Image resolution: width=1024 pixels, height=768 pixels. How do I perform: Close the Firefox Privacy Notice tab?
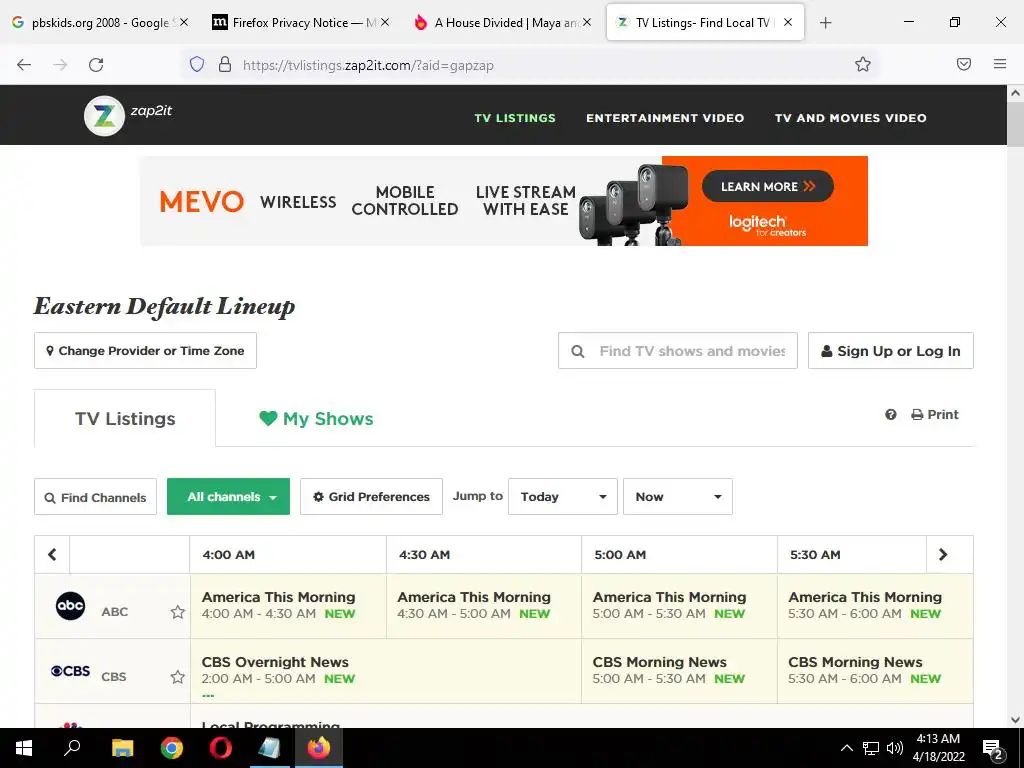[x=385, y=22]
